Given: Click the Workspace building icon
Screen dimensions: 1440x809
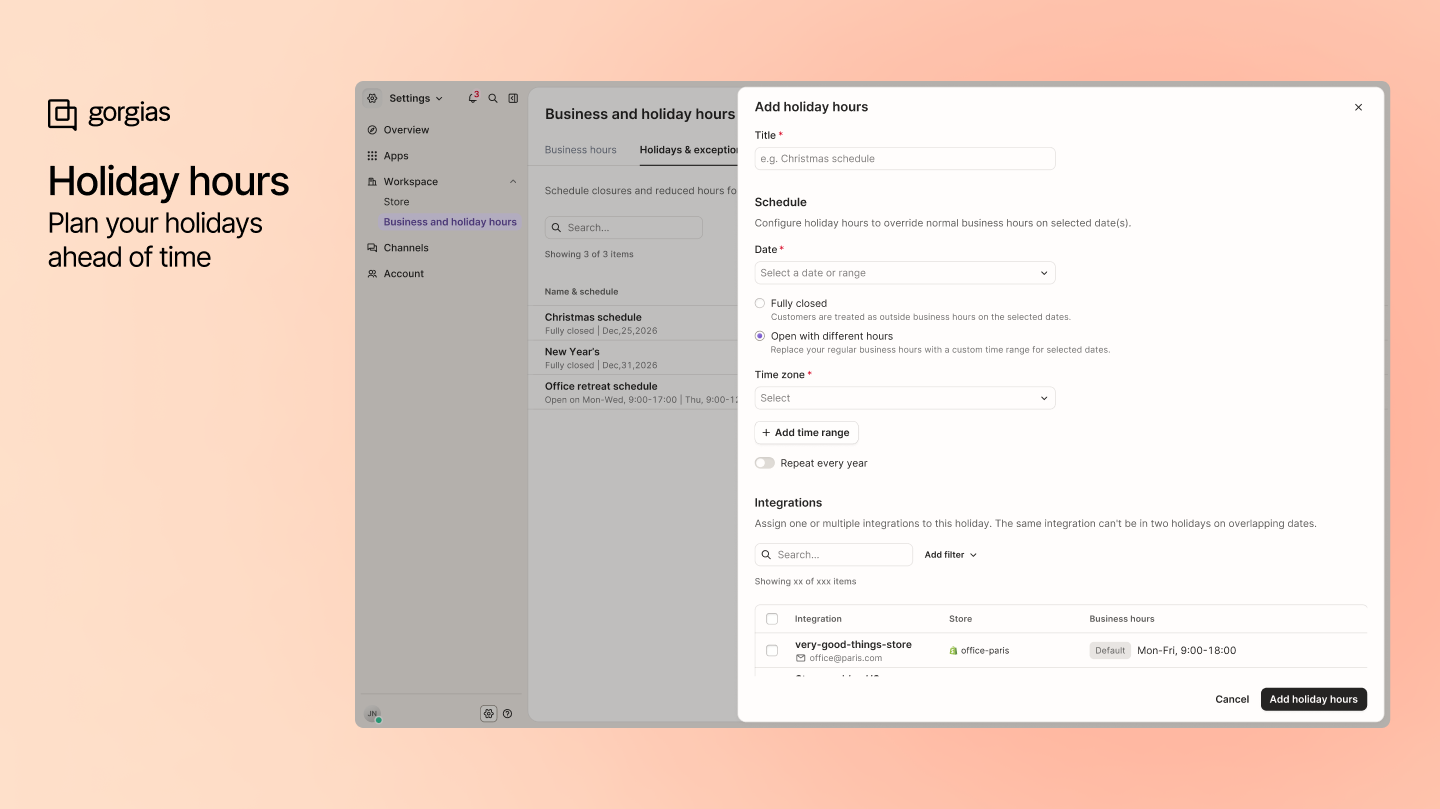Looking at the screenshot, I should (372, 182).
